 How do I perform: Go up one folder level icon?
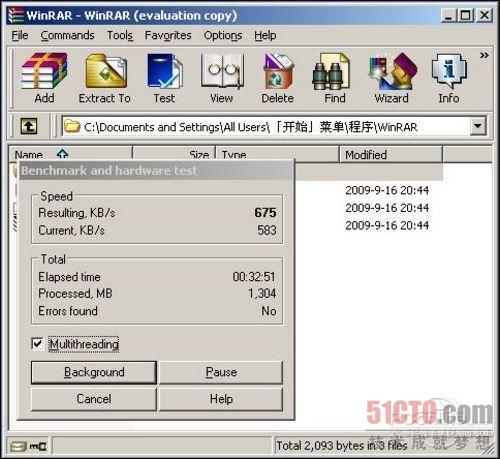tap(29, 126)
